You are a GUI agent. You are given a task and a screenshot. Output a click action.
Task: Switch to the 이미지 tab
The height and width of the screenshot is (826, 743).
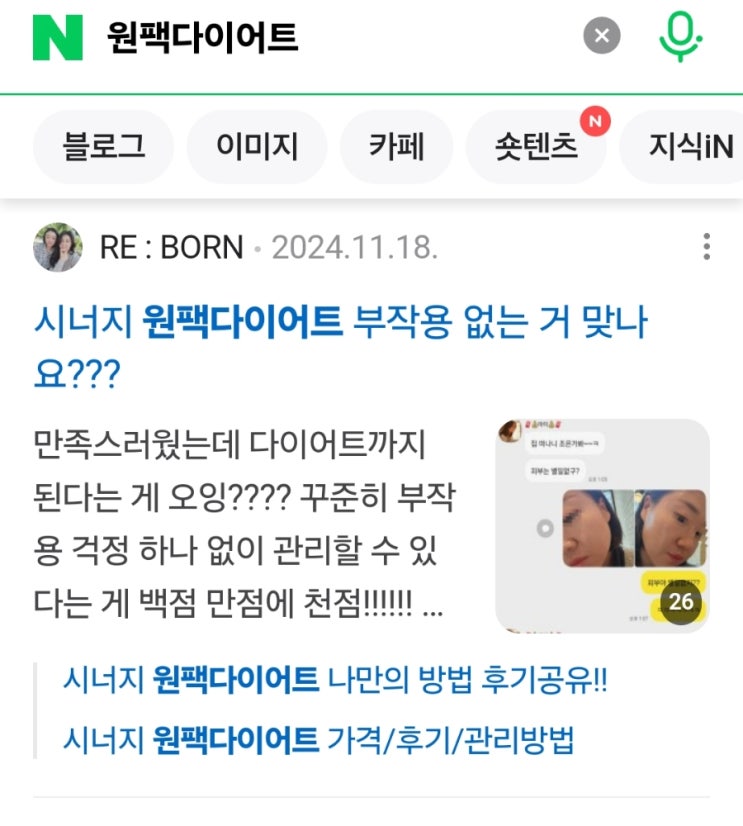coord(257,146)
